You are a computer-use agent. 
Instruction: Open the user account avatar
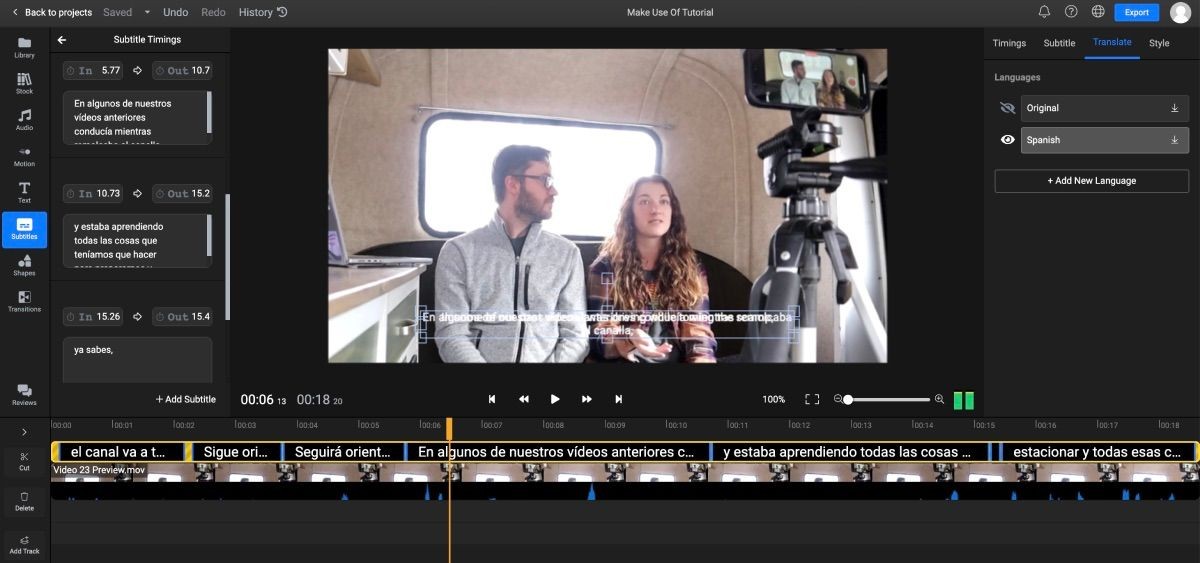pyautogui.click(x=1178, y=12)
